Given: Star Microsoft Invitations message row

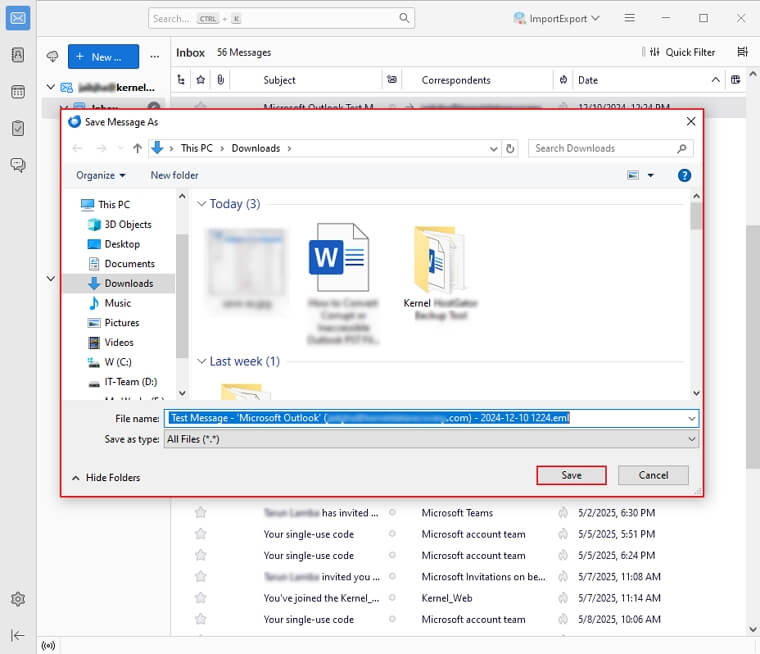Looking at the screenshot, I should coord(201,576).
